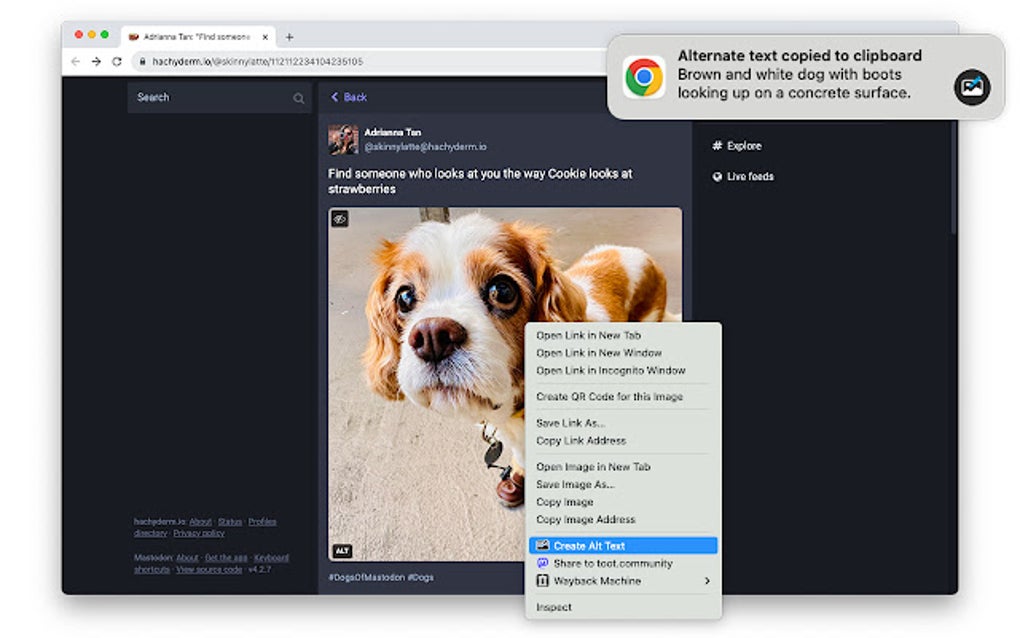The width and height of the screenshot is (1020, 638).
Task: Open Adrianna Tan's profile avatar
Action: (x=343, y=139)
